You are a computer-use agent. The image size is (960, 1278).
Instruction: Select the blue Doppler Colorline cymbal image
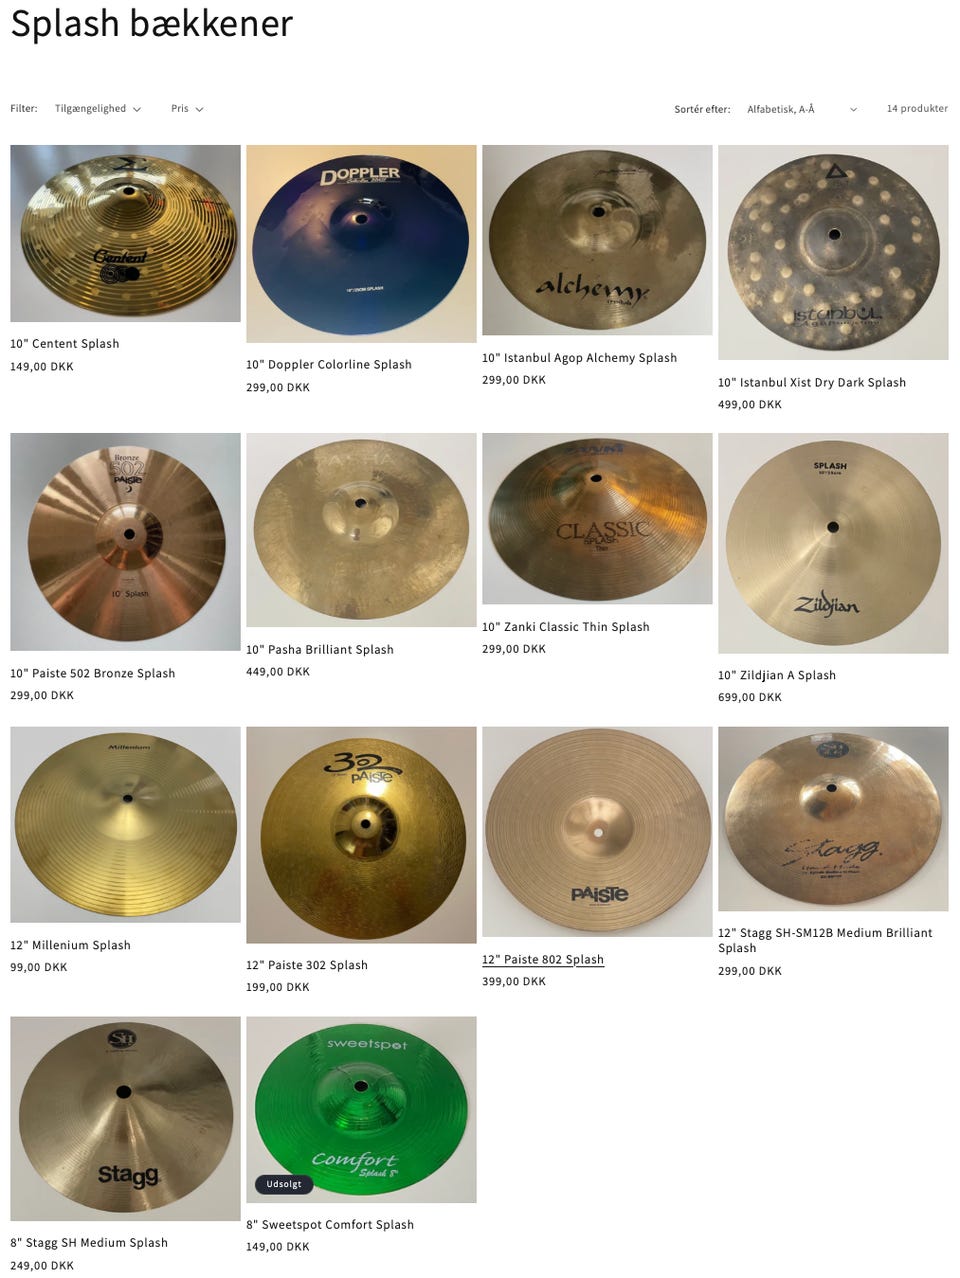pyautogui.click(x=361, y=244)
